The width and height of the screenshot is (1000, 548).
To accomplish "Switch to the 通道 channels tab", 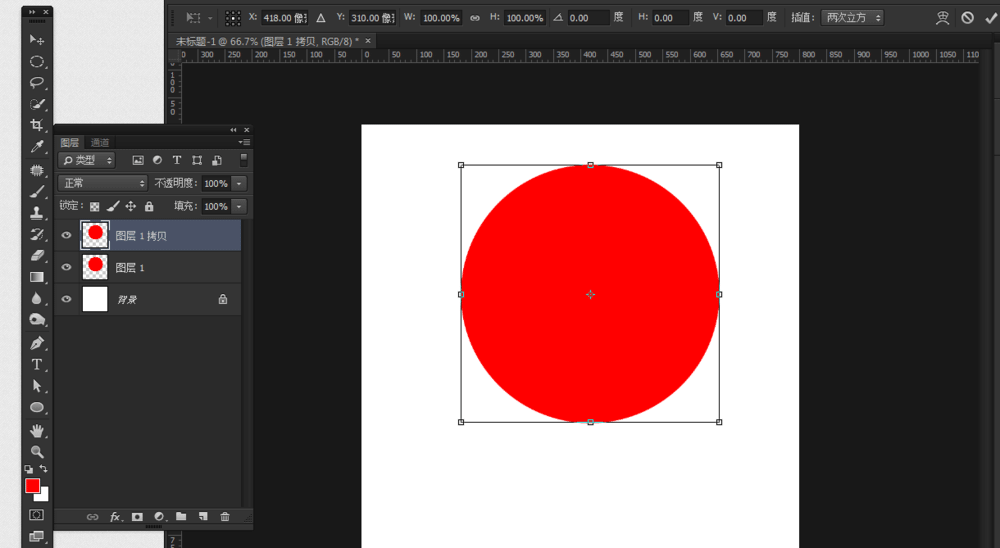I will [100, 143].
